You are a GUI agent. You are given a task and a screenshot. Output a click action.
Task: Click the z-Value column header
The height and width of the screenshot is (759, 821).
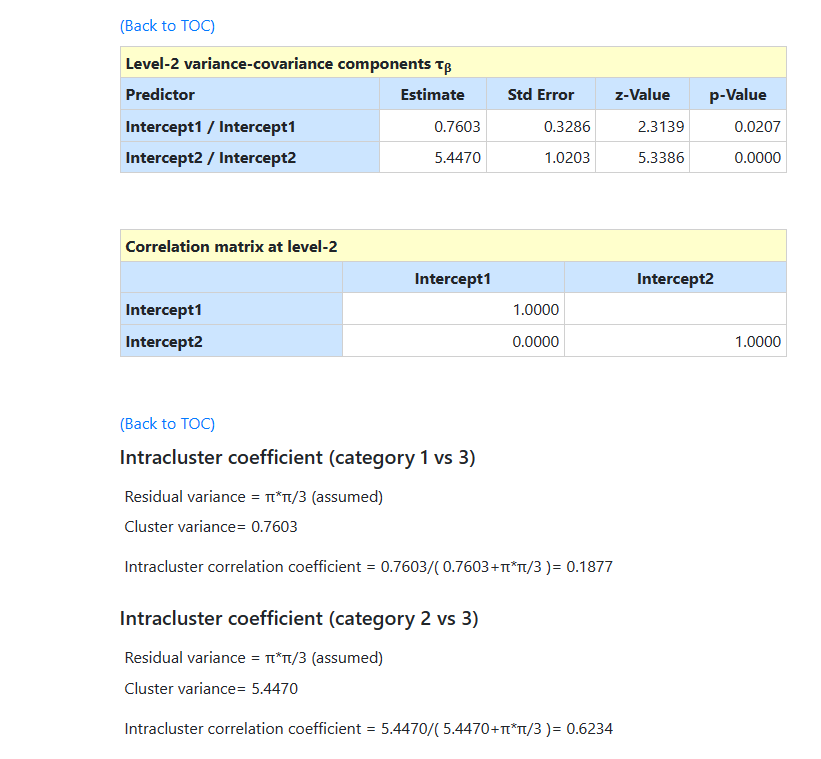(642, 95)
